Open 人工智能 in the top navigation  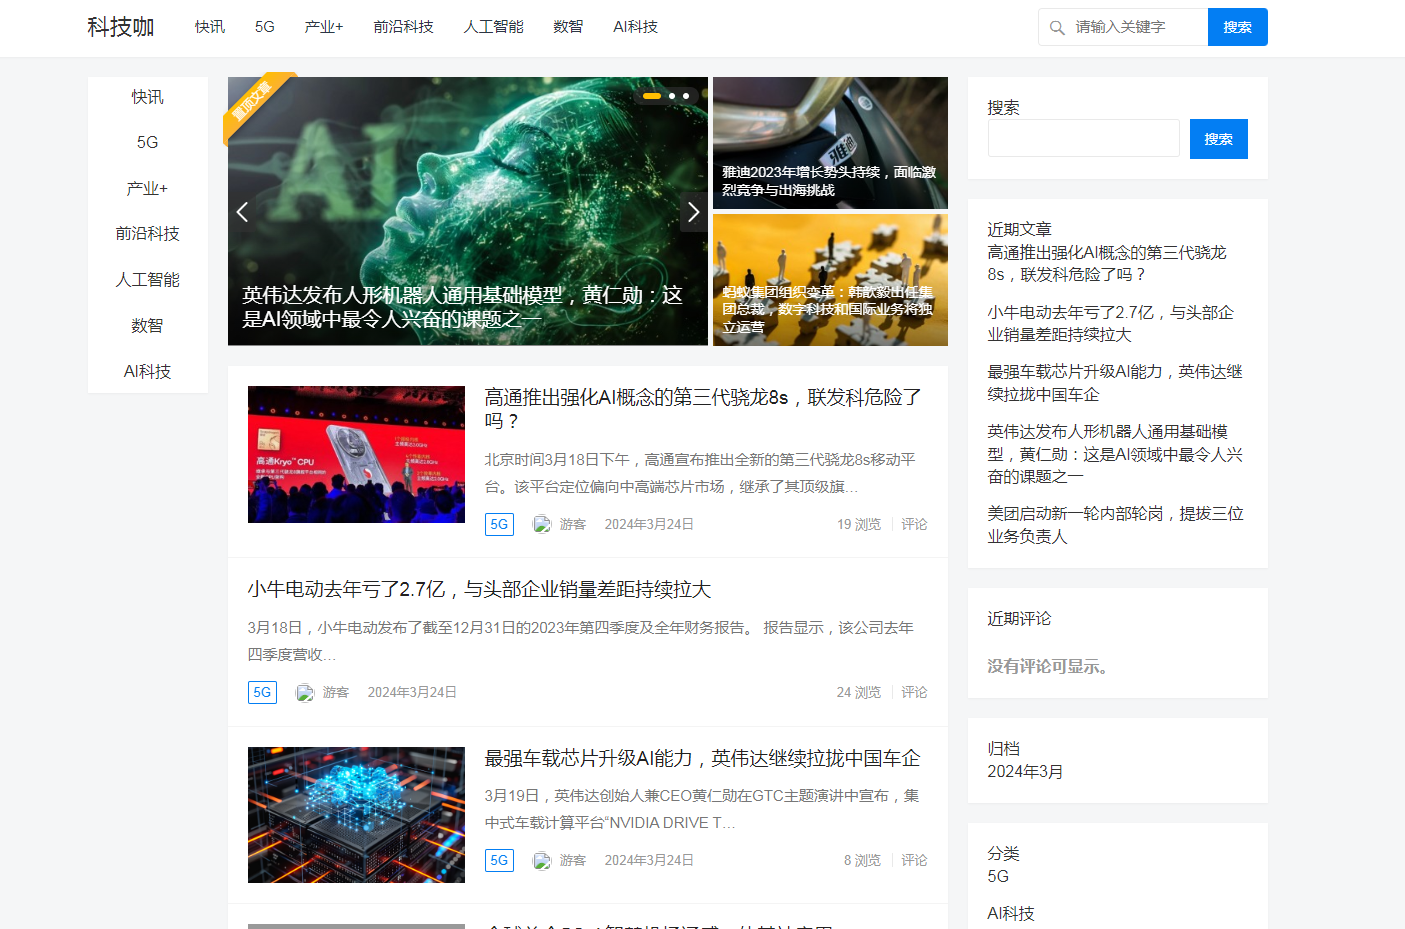coord(494,27)
